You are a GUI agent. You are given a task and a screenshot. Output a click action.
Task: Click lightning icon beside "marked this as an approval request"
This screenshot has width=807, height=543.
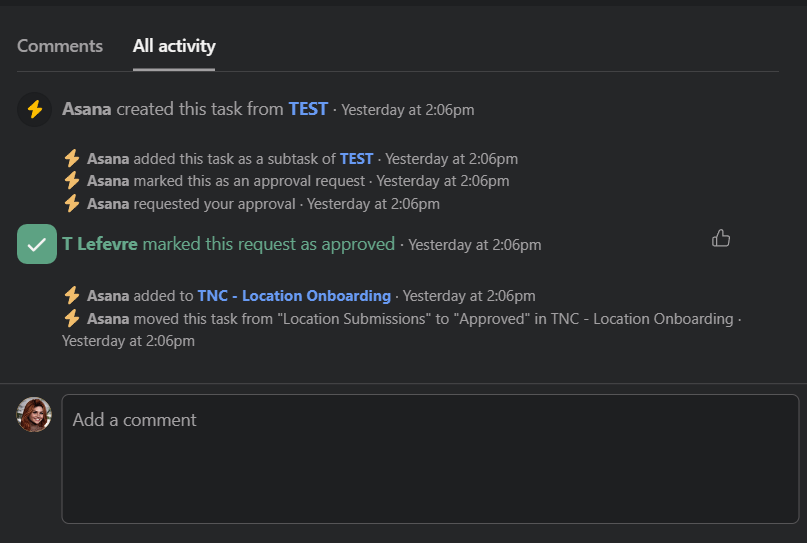72,181
